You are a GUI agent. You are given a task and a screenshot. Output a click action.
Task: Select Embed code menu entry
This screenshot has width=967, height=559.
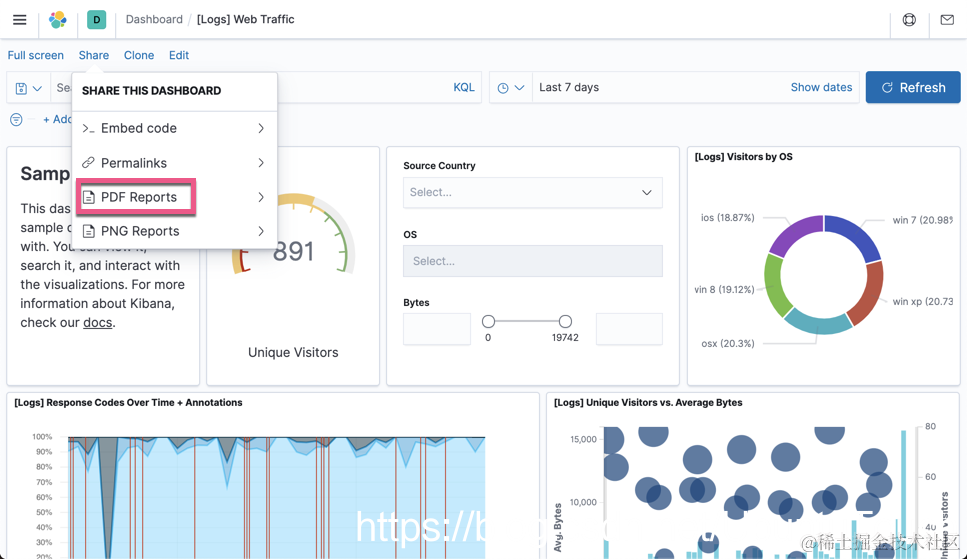click(x=174, y=128)
